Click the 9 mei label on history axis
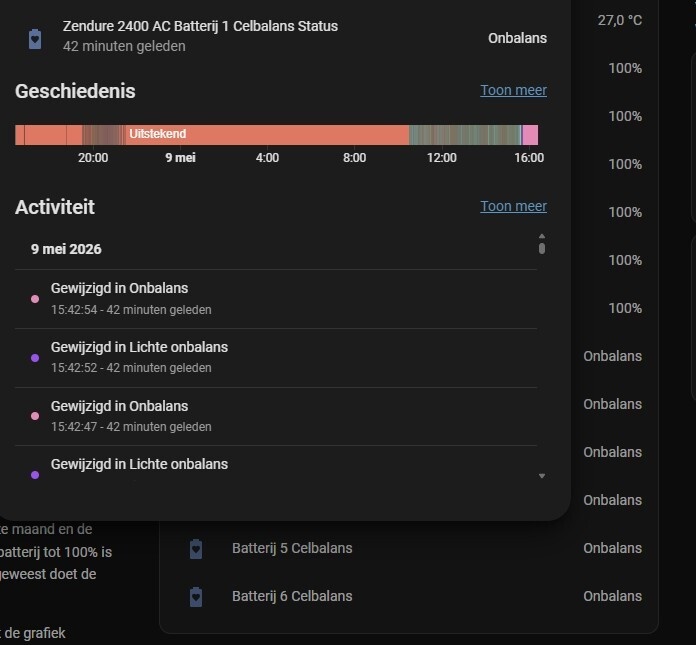The image size is (696, 645). point(180,158)
